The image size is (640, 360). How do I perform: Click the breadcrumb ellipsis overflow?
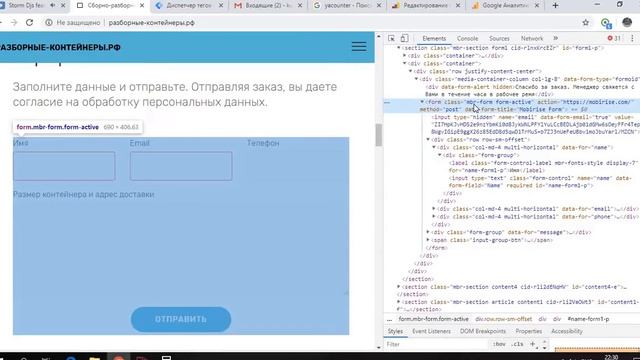(x=389, y=319)
